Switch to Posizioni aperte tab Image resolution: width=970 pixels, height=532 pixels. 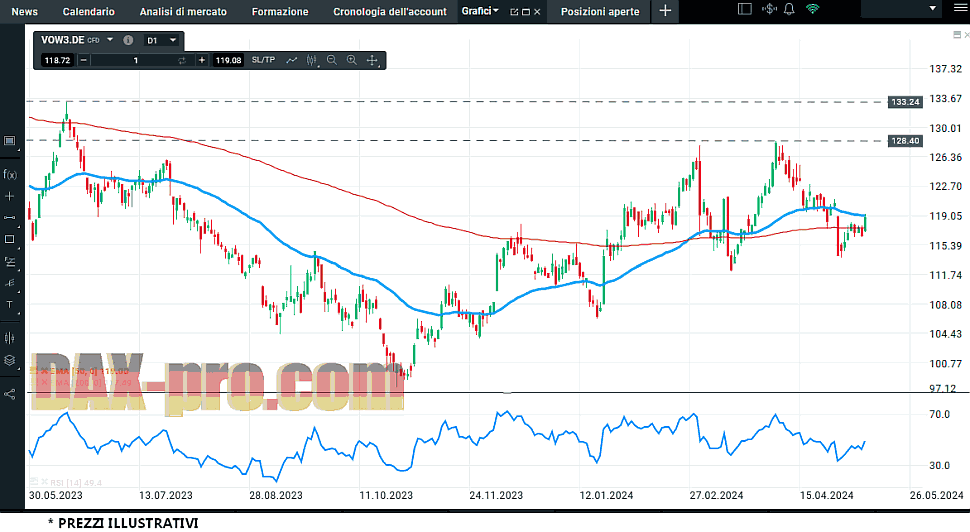coord(600,11)
